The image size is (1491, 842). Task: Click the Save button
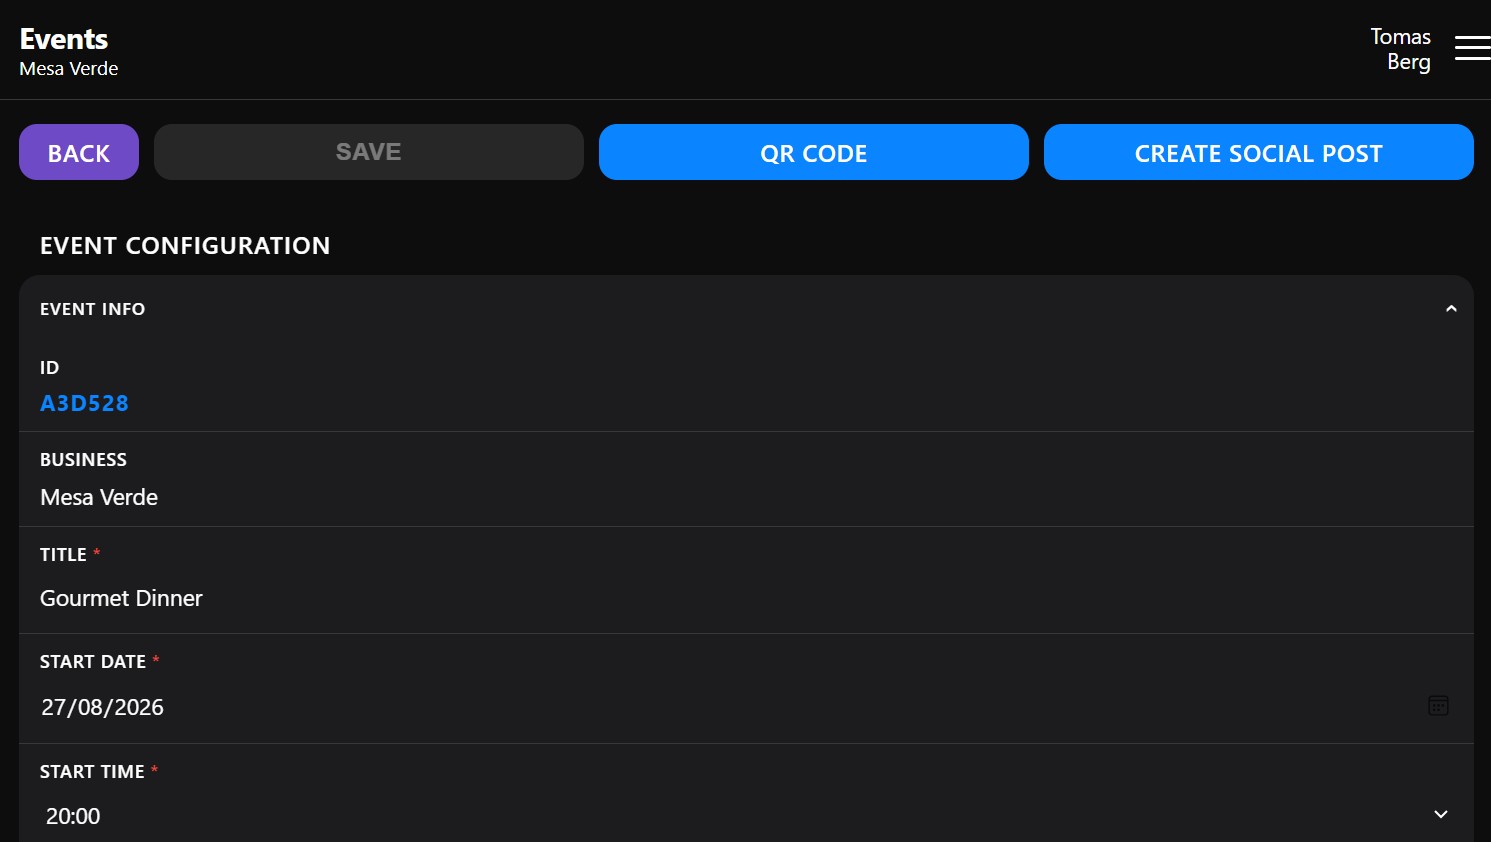click(x=369, y=152)
